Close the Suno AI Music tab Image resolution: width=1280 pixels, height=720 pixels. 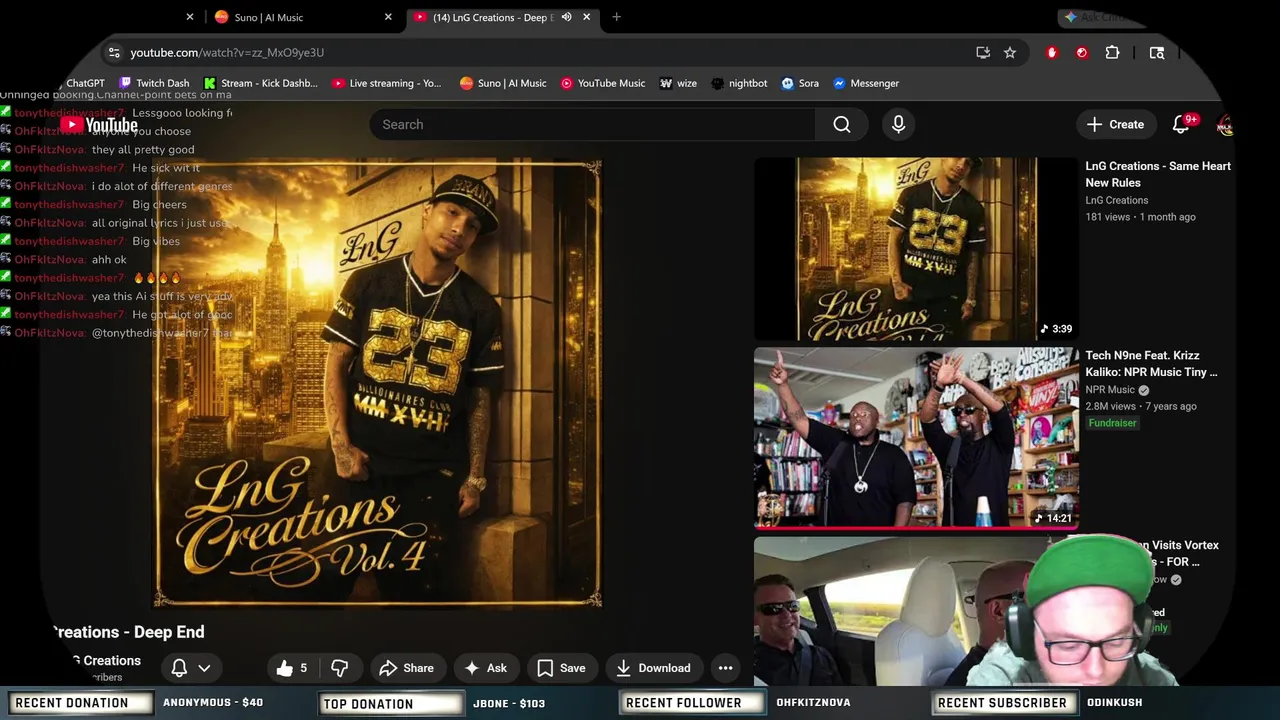tap(388, 17)
